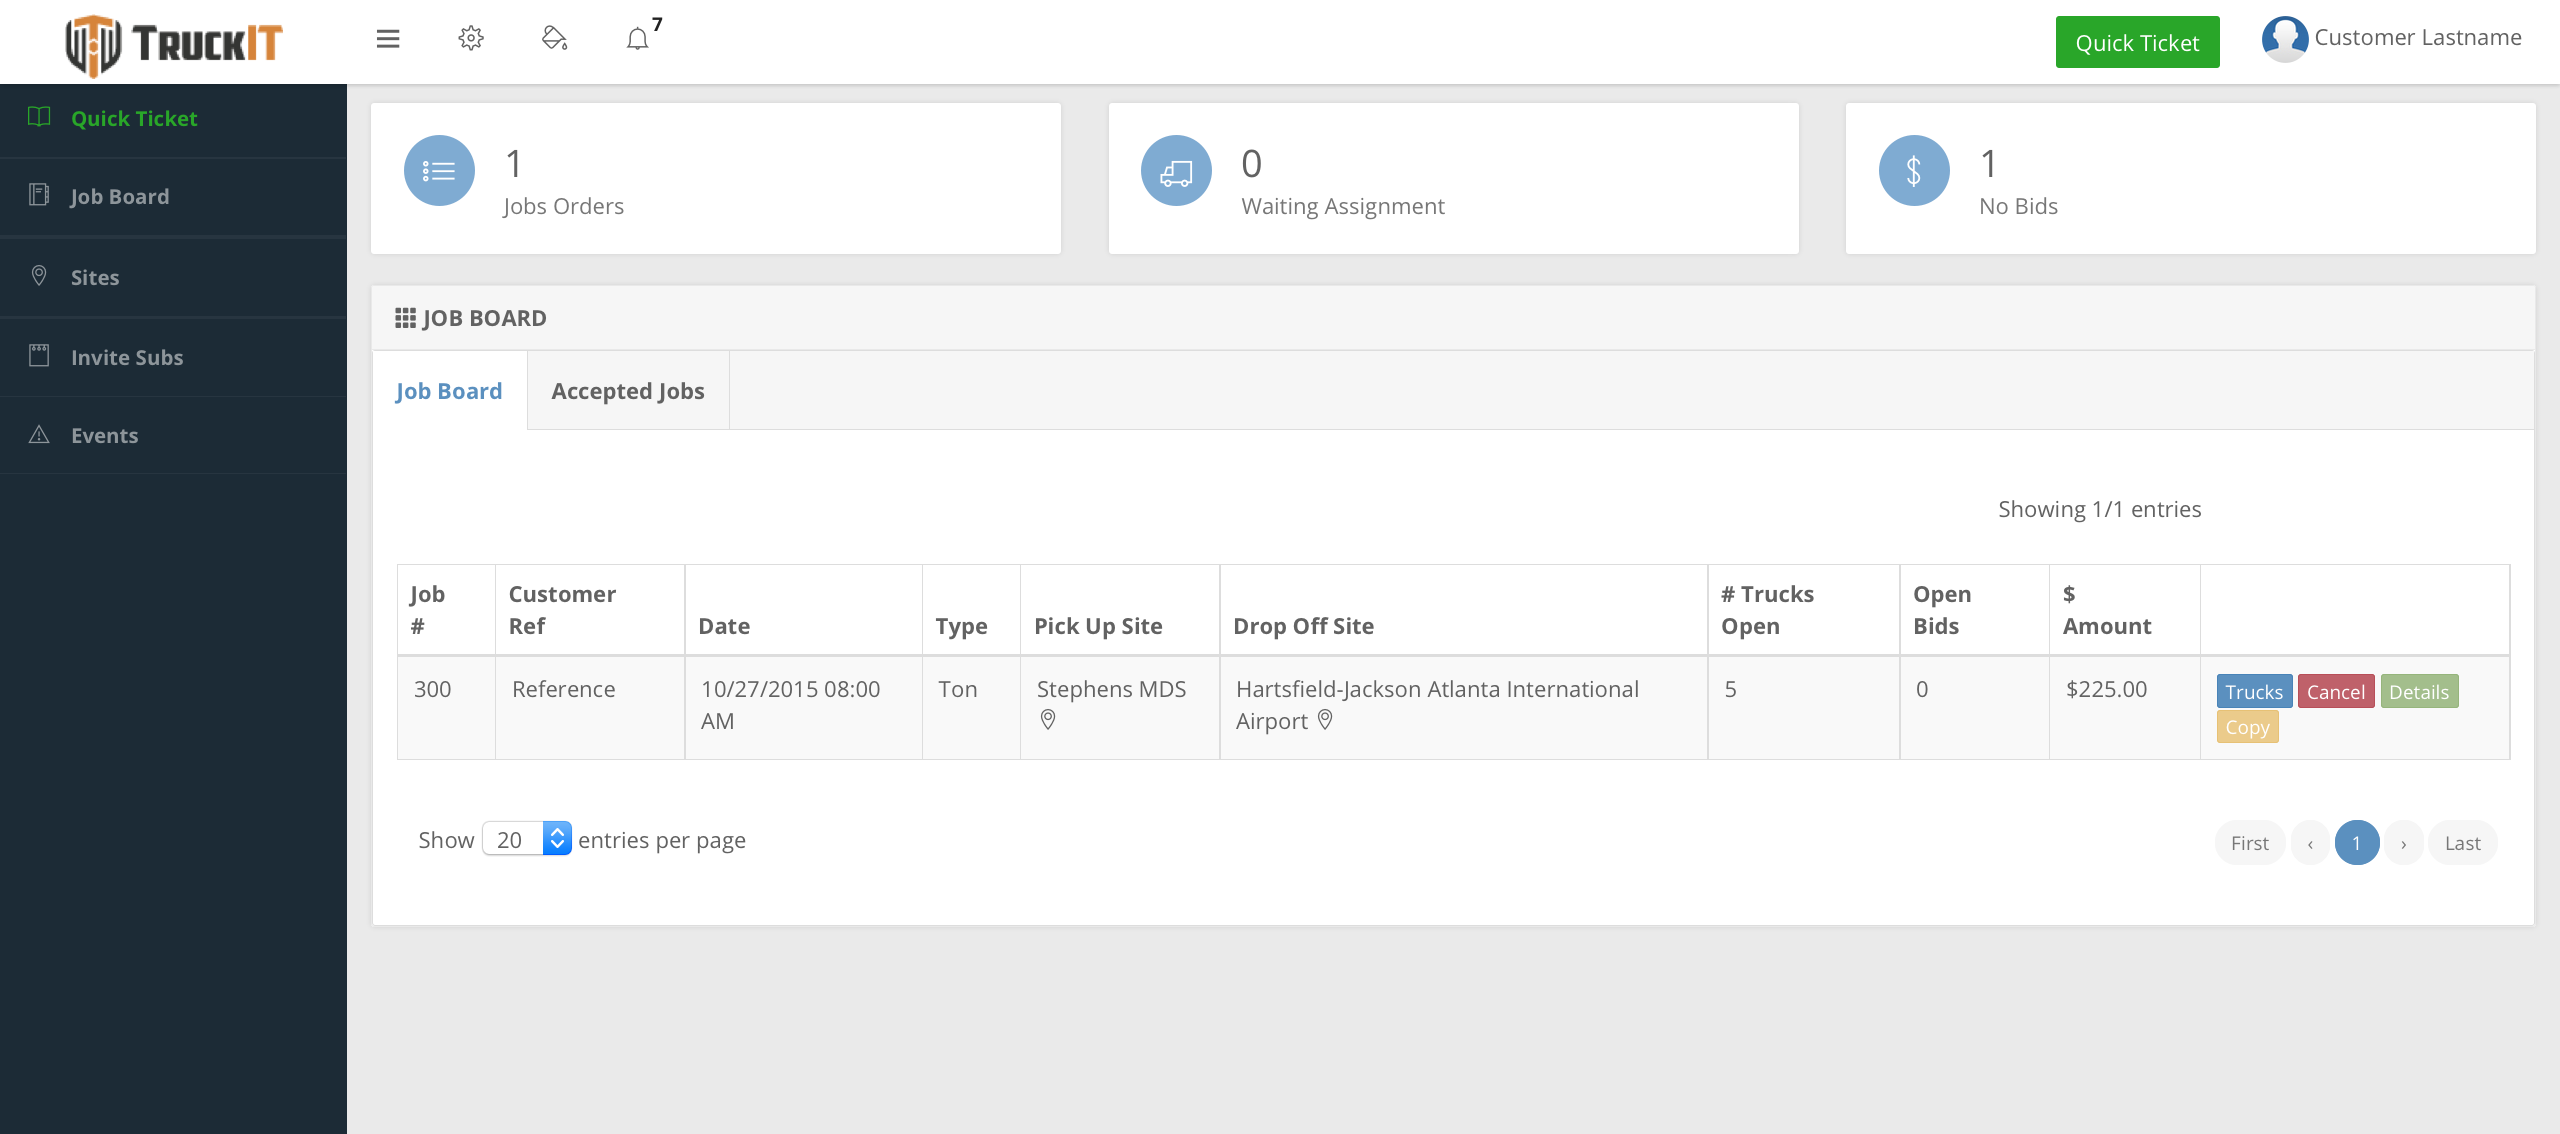Open Sites in the sidebar

pyautogui.click(x=95, y=277)
